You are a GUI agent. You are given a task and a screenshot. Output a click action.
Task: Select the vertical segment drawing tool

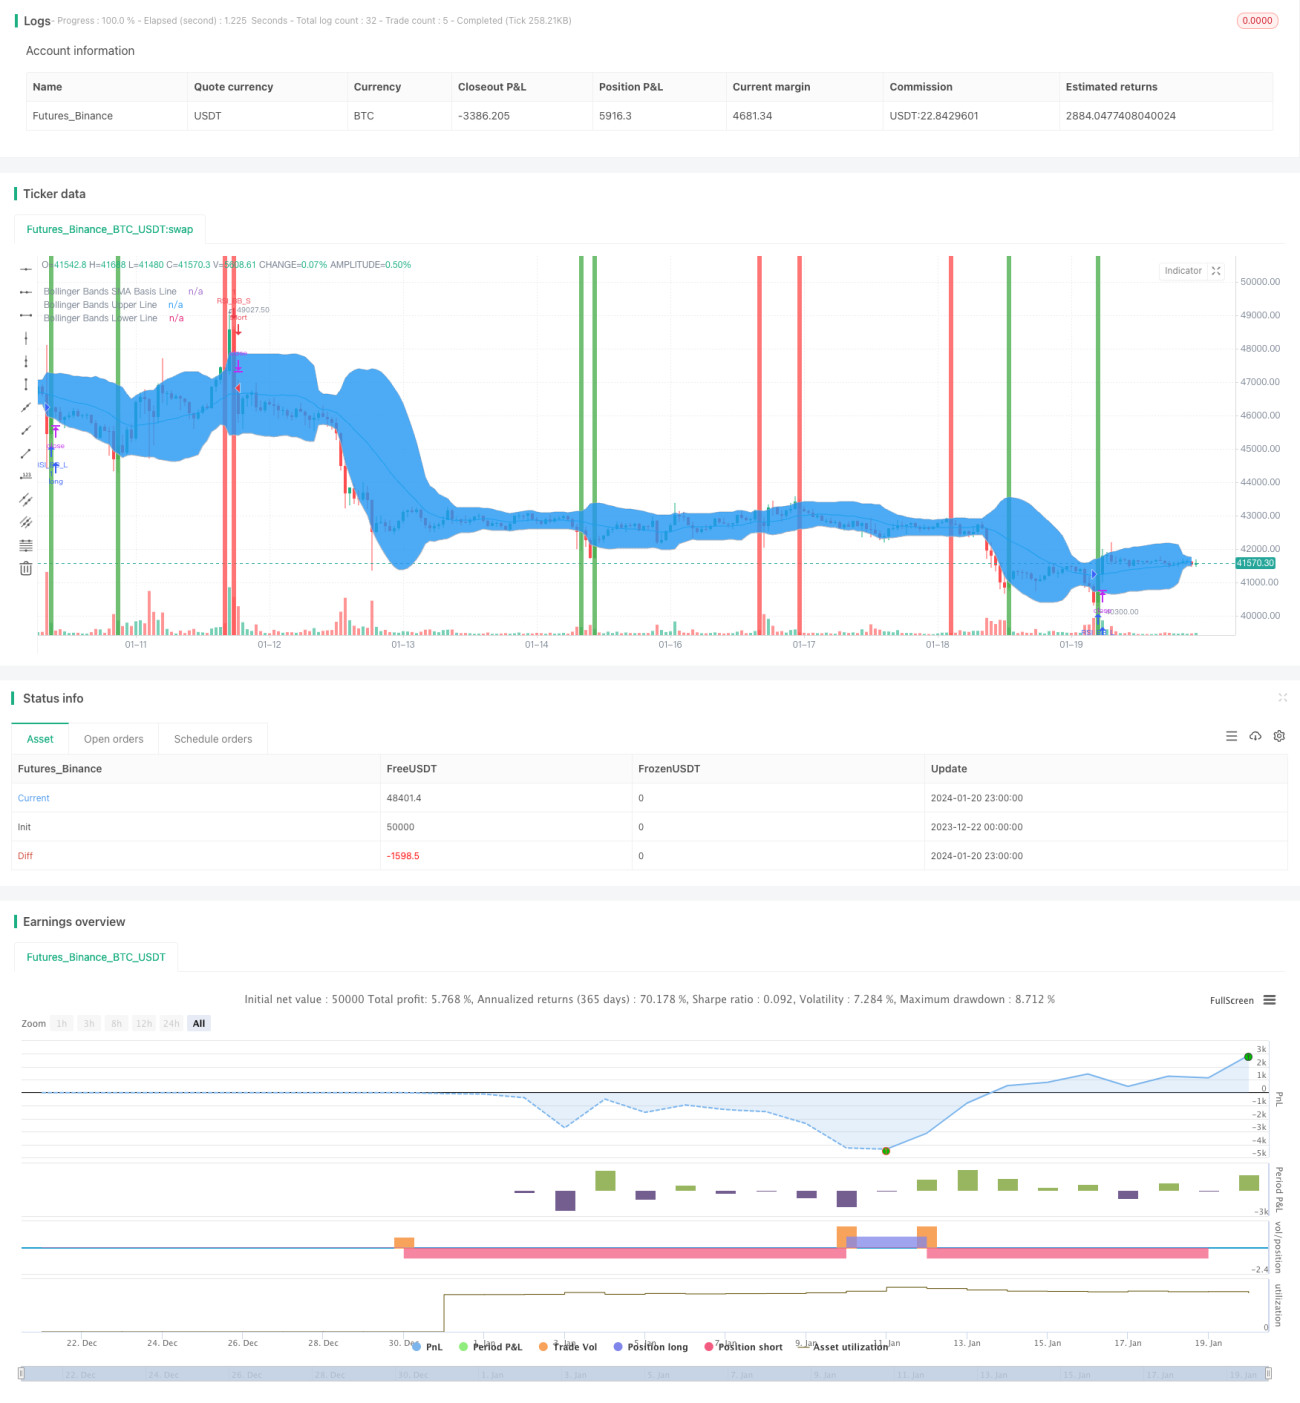pyautogui.click(x=26, y=384)
